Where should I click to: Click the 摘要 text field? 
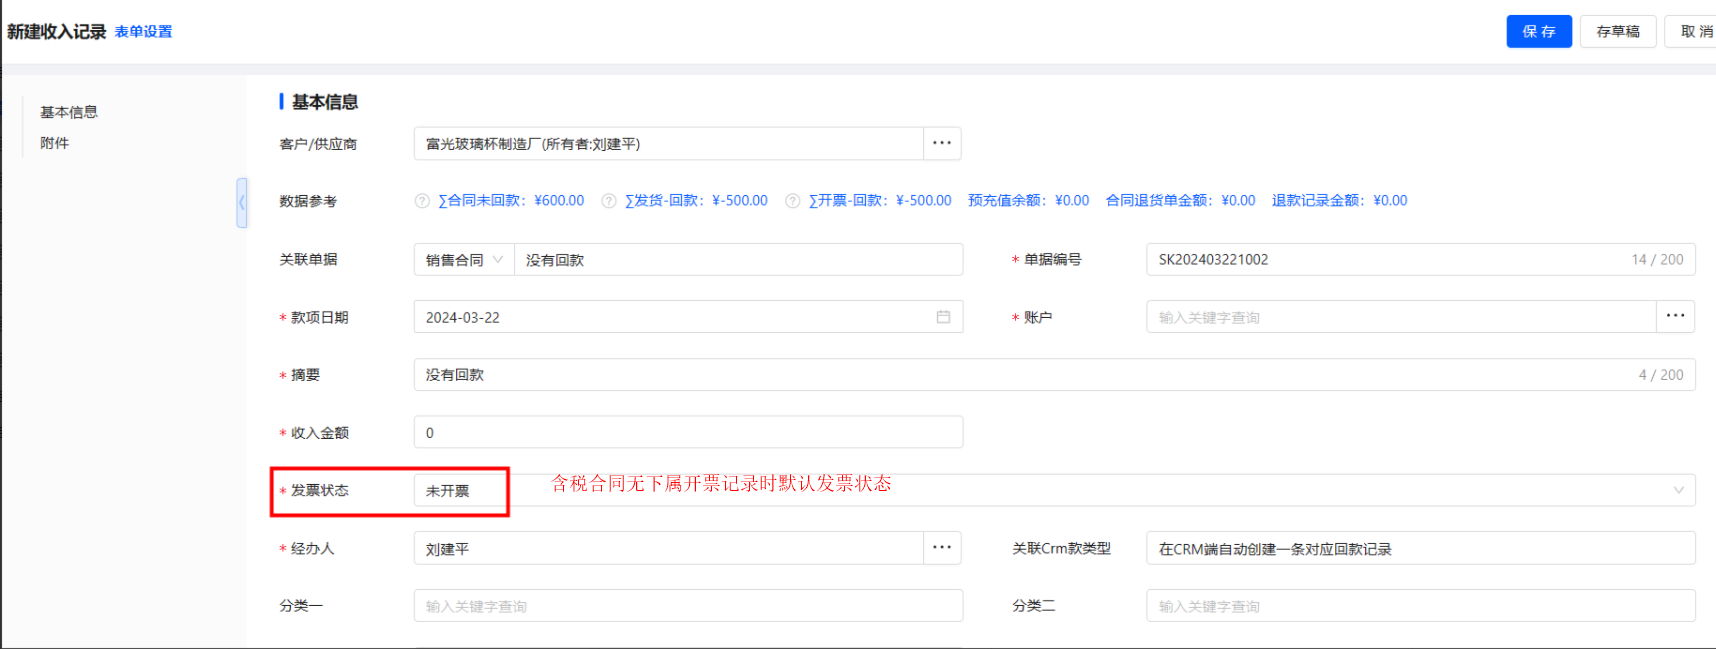tap(1054, 375)
